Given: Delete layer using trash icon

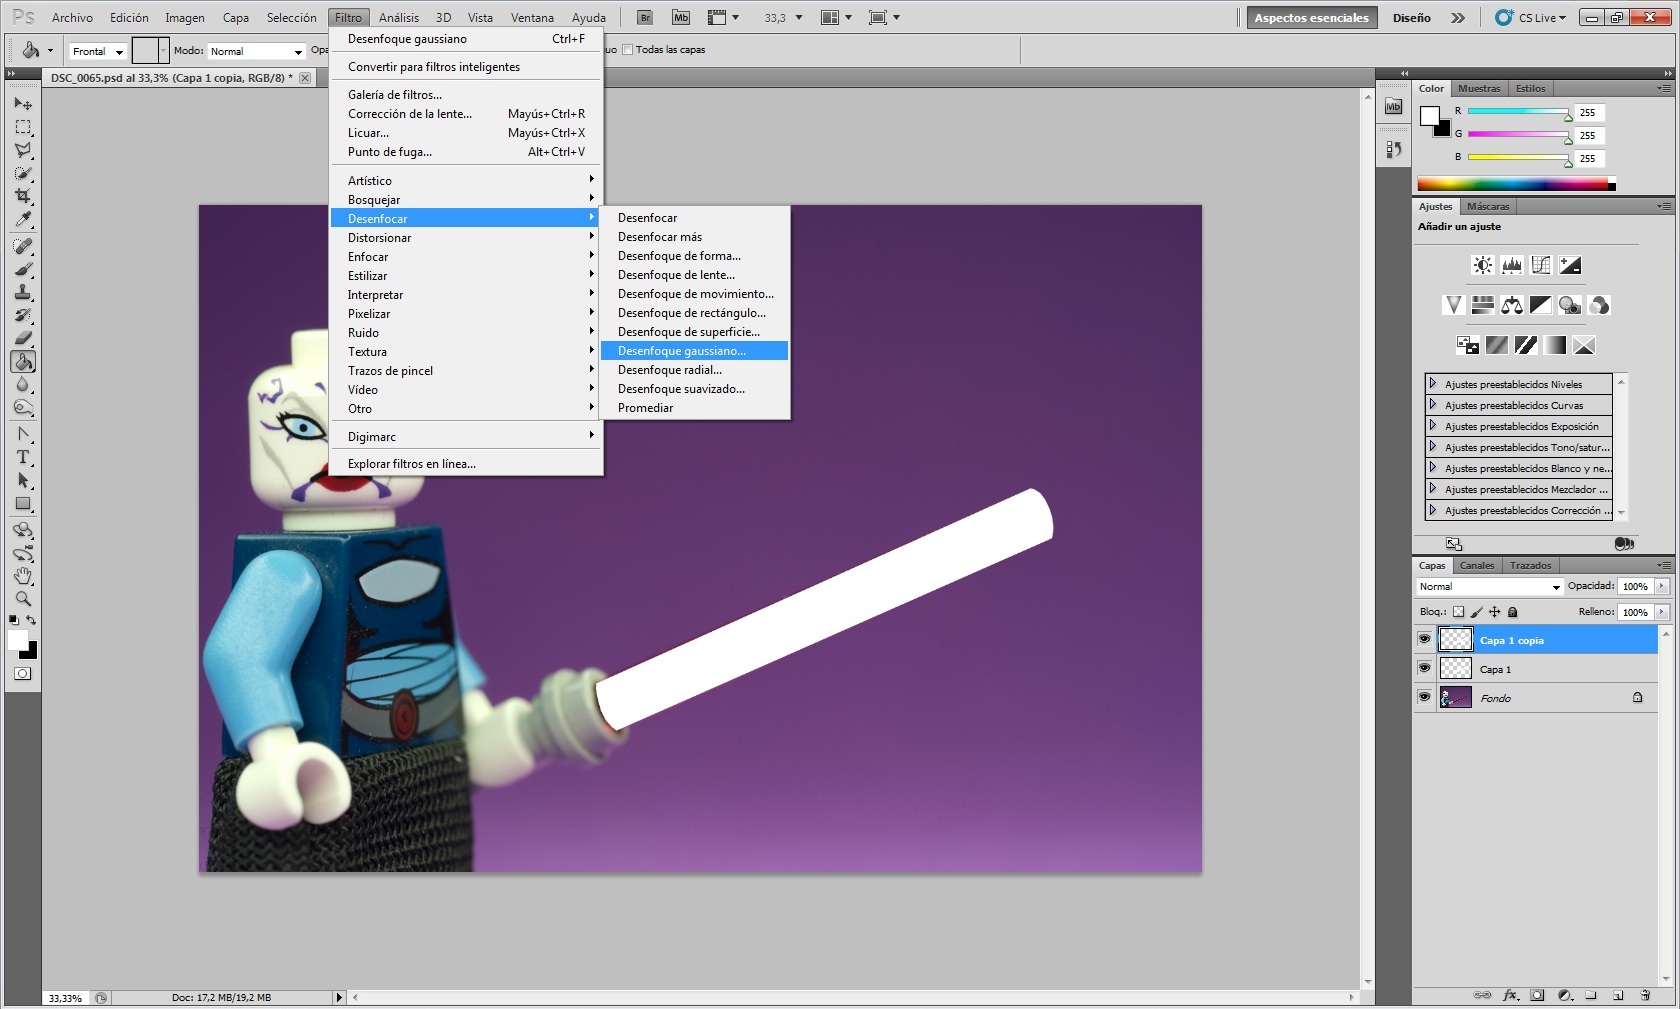Looking at the screenshot, I should tap(1645, 995).
